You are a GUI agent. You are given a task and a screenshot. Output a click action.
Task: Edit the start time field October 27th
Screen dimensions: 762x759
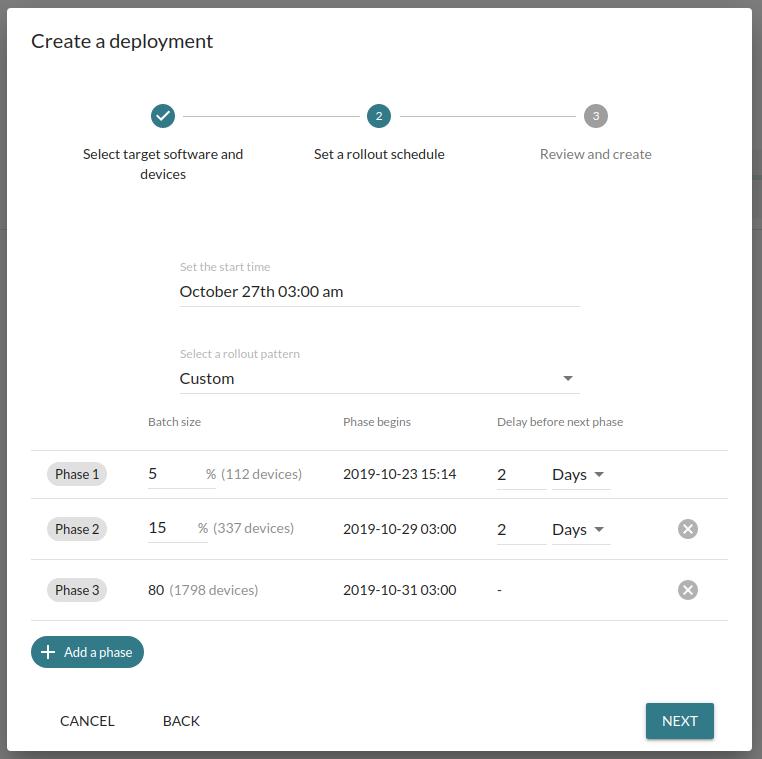pos(380,292)
